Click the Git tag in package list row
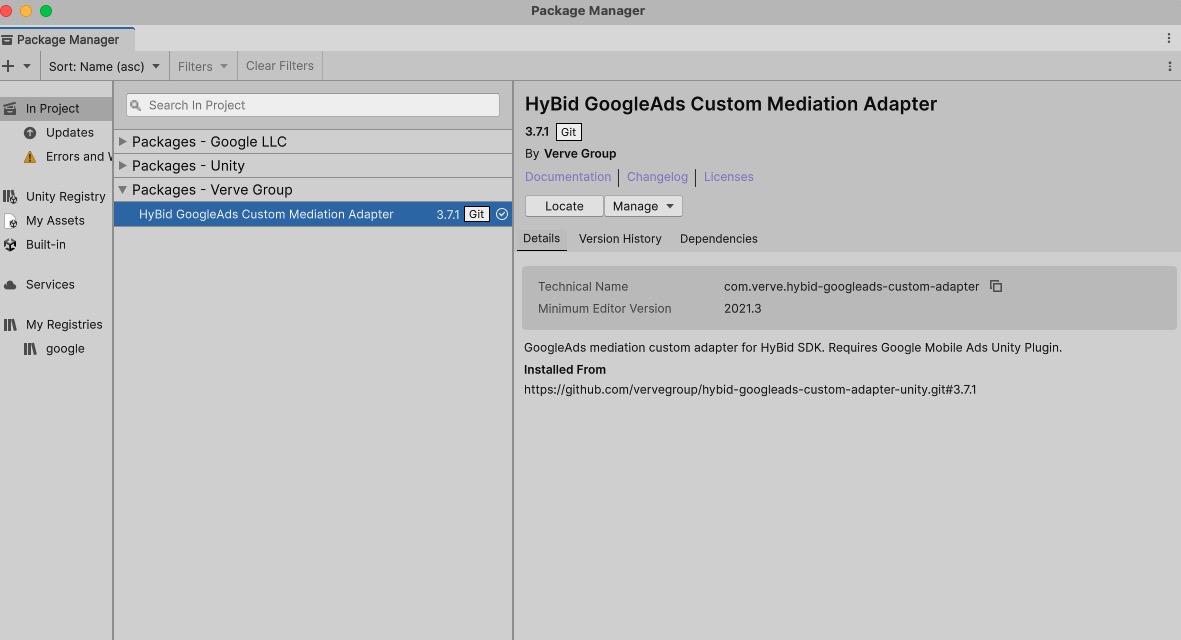This screenshot has height=640, width=1181. tap(477, 214)
